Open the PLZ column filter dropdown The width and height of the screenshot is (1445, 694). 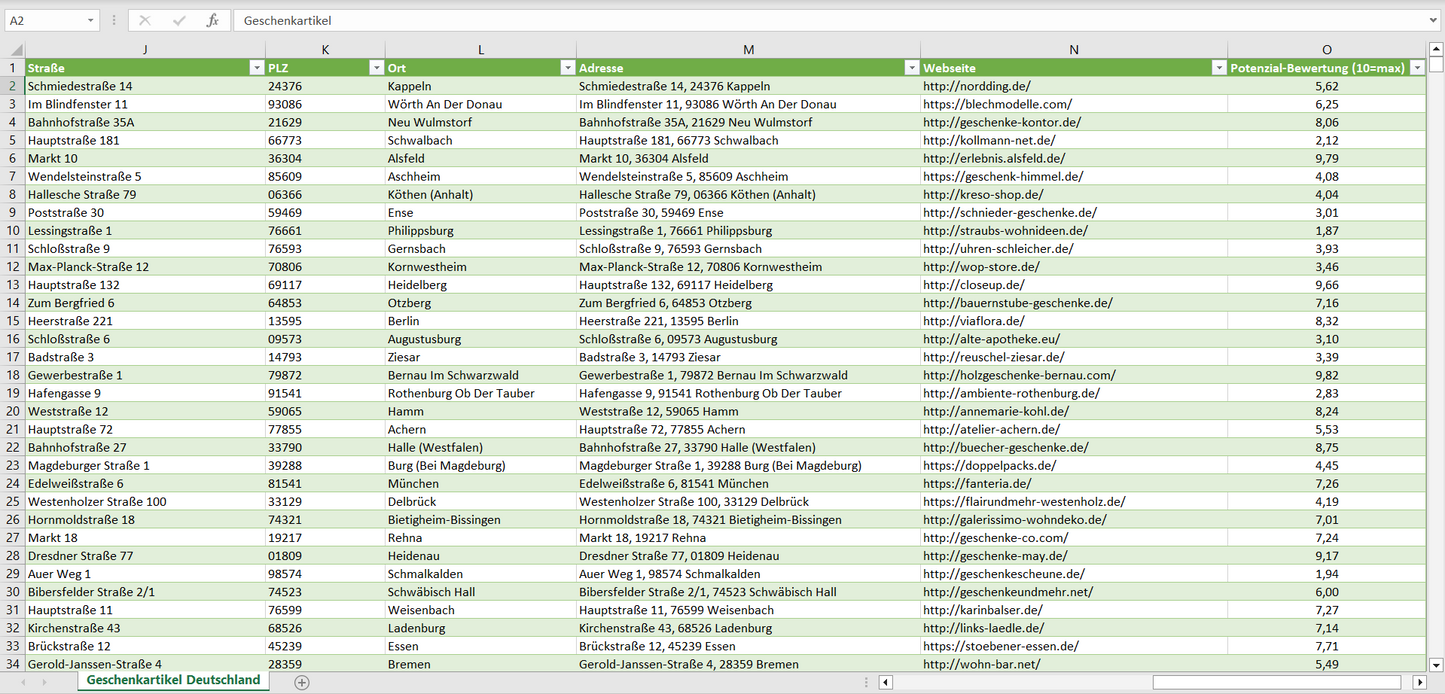(376, 68)
